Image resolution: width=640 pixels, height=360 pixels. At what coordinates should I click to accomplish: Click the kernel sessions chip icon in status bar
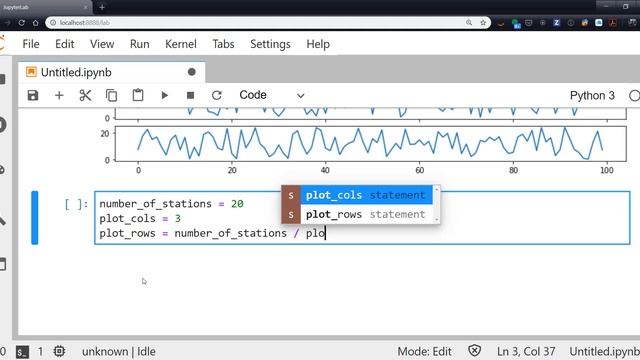click(59, 351)
